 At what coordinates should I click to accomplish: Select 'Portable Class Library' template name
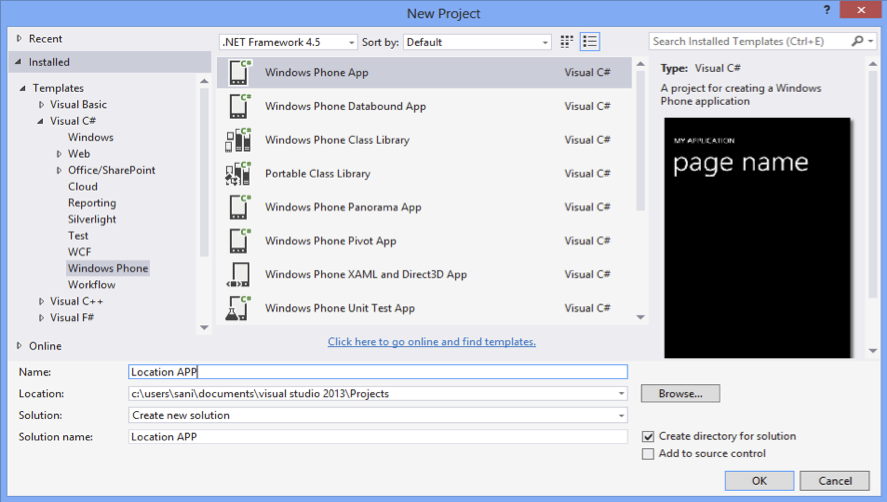[x=317, y=173]
